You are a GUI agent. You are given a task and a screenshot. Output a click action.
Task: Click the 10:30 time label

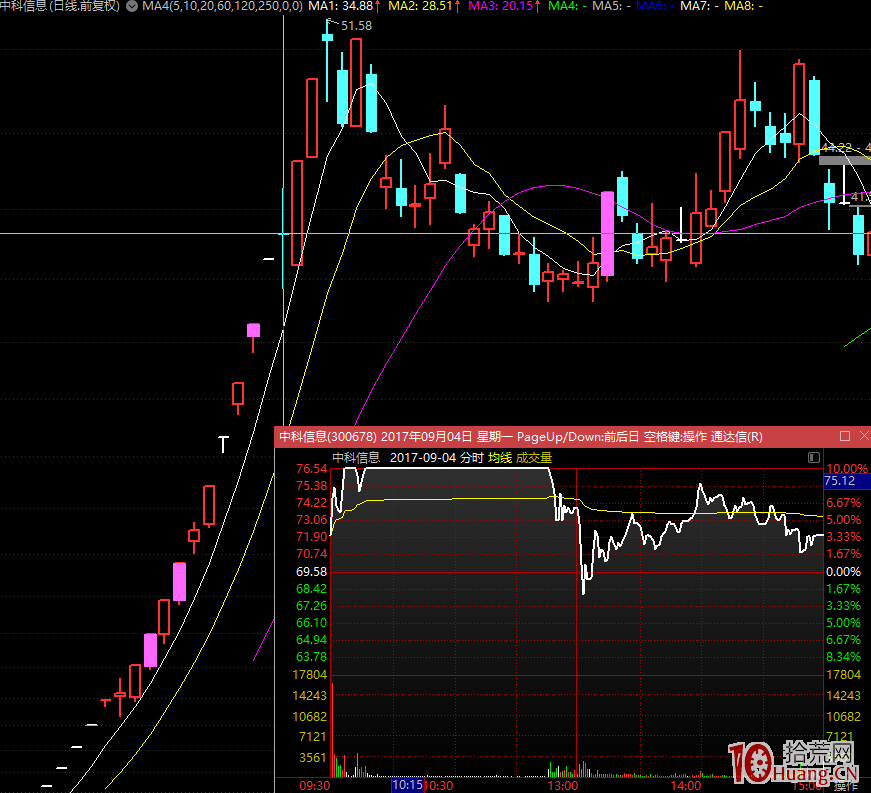(439, 786)
